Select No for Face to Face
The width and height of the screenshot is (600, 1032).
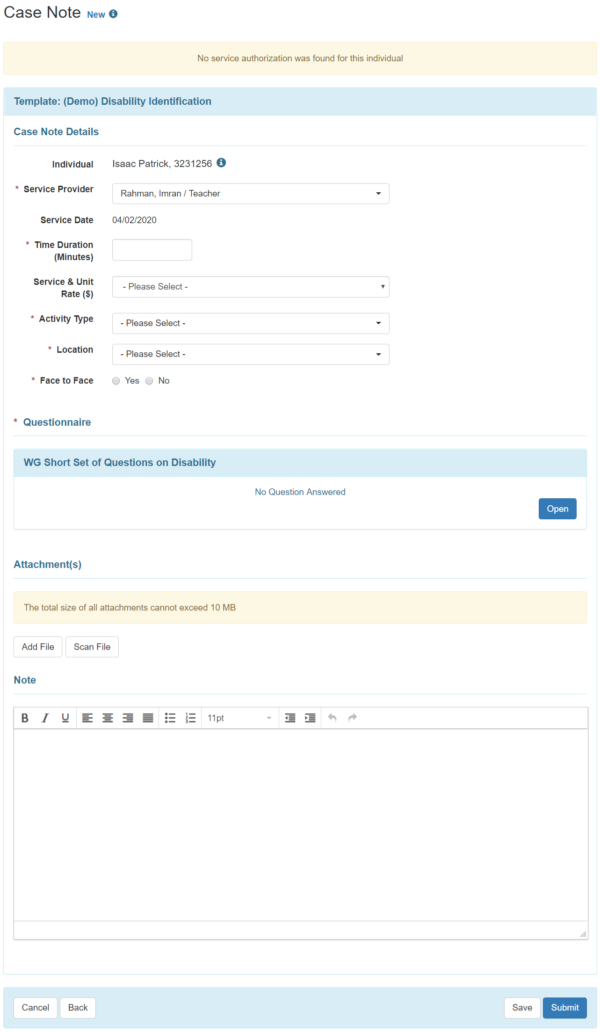coord(149,380)
